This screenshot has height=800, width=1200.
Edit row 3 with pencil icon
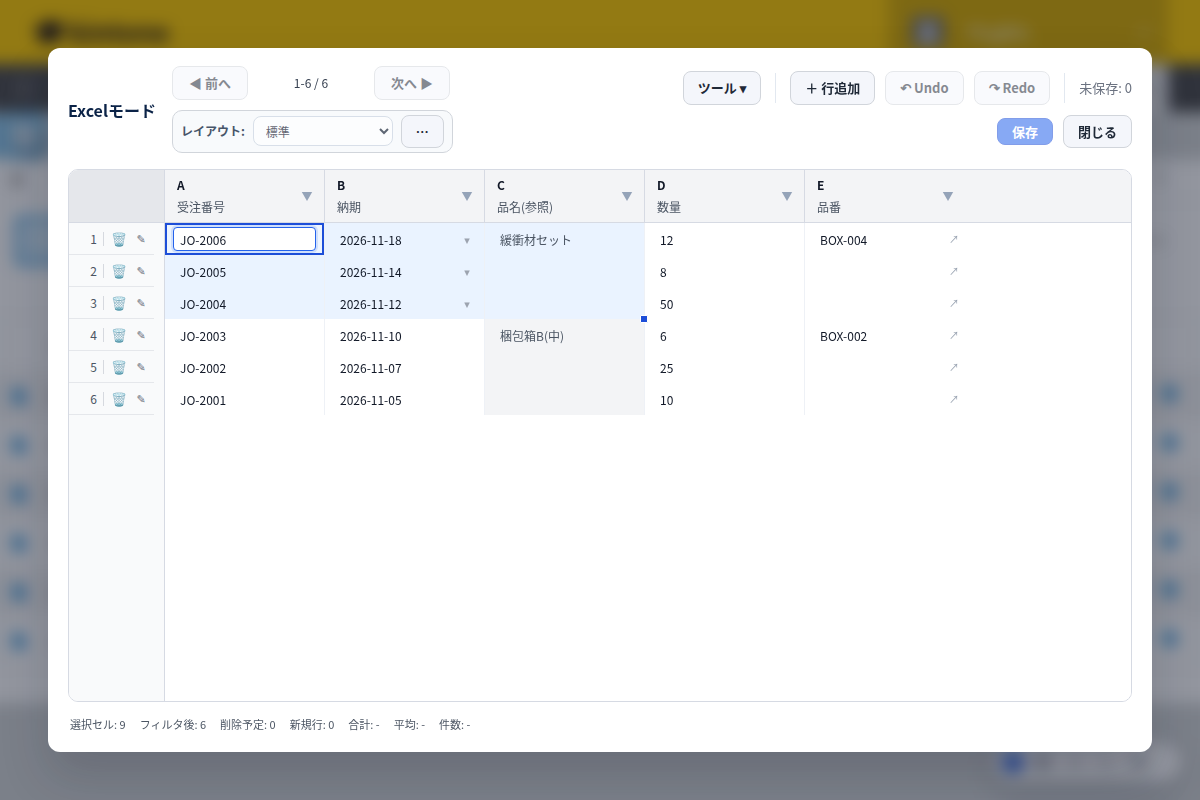click(141, 304)
